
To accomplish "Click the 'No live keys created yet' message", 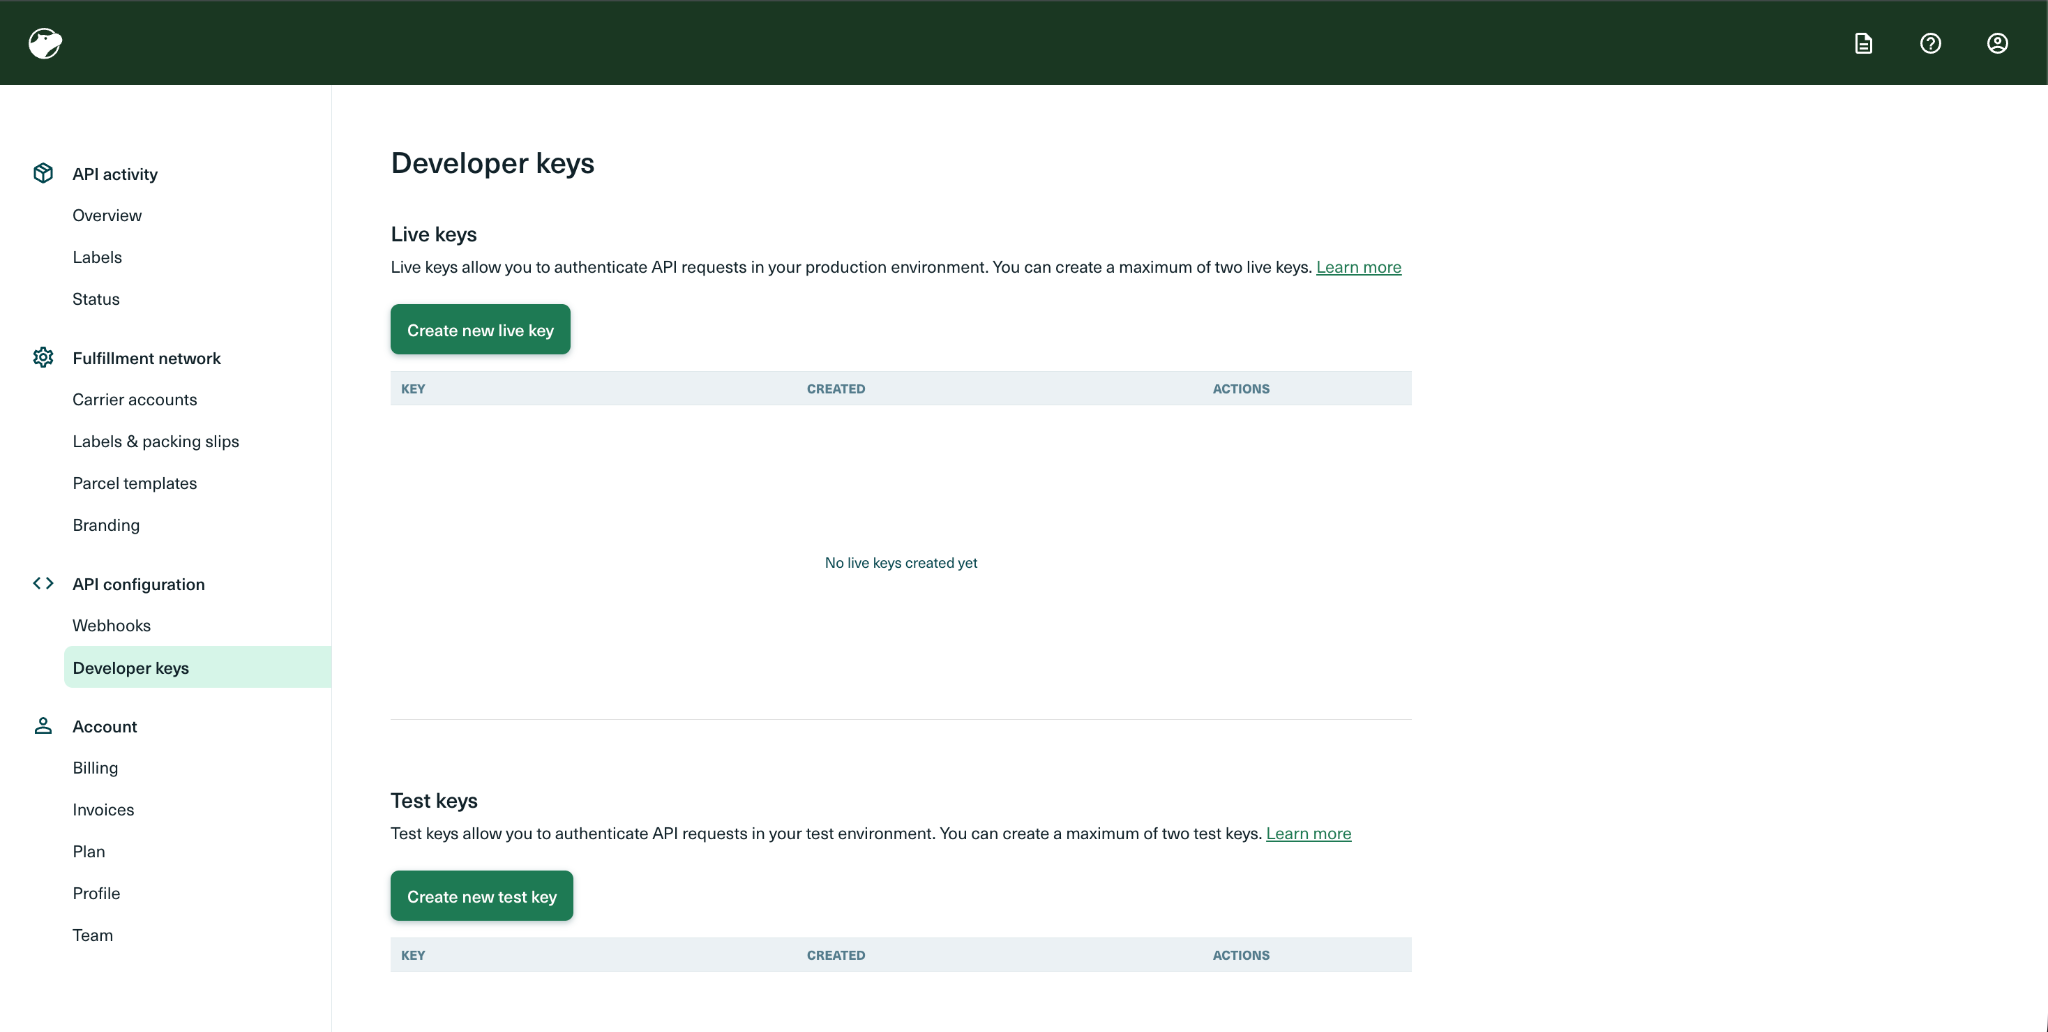I will tap(901, 563).
